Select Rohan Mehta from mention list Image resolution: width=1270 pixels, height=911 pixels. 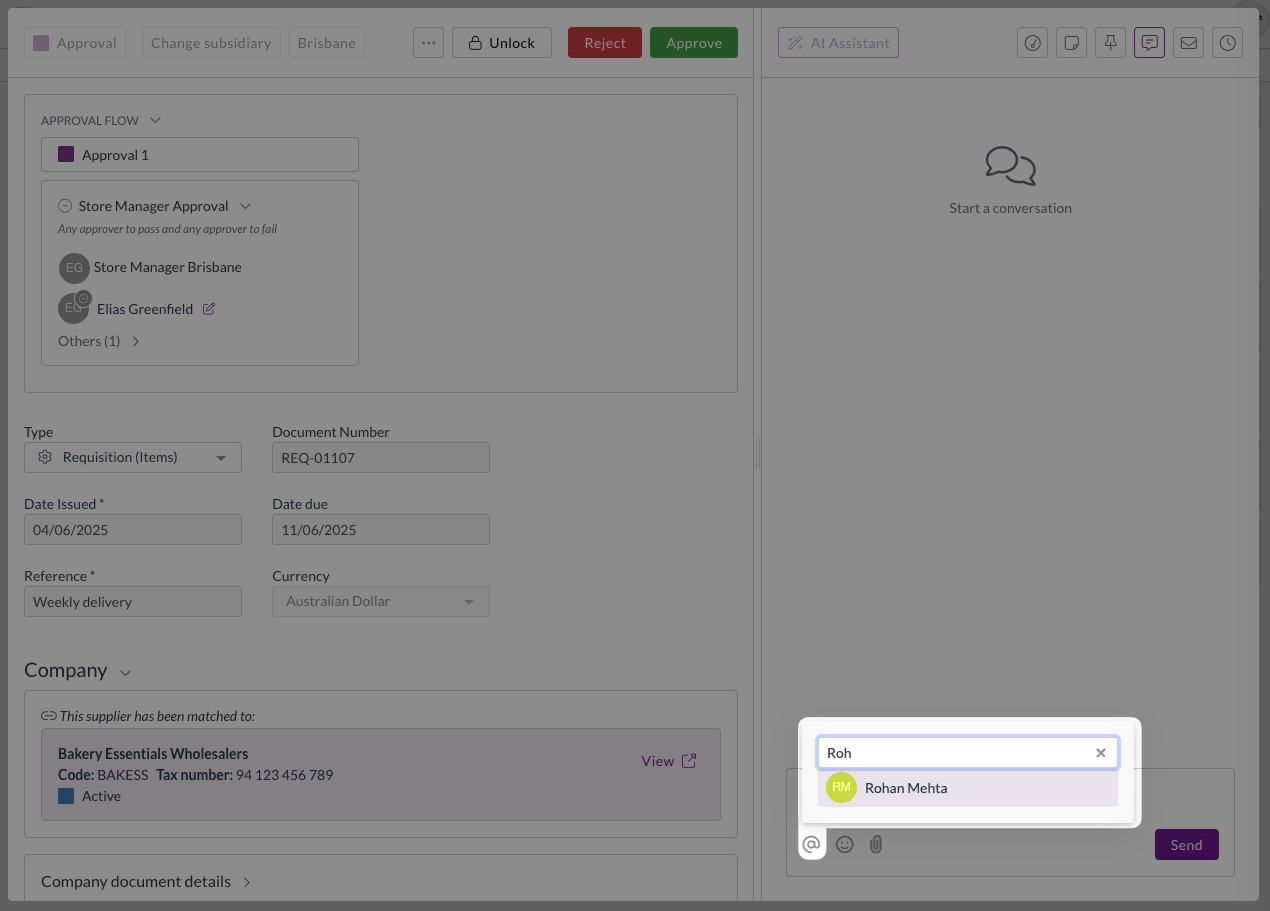[968, 788]
